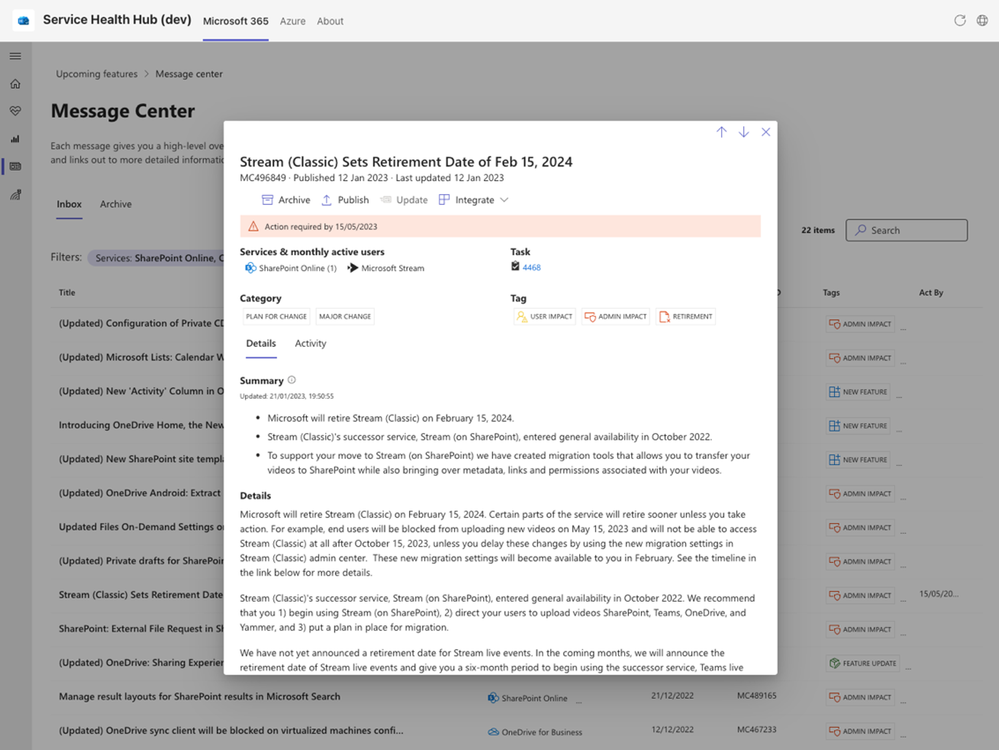
Task: Click FEATURE UPDATE tag in OneDrive Sharing row
Action: pyautogui.click(x=863, y=663)
